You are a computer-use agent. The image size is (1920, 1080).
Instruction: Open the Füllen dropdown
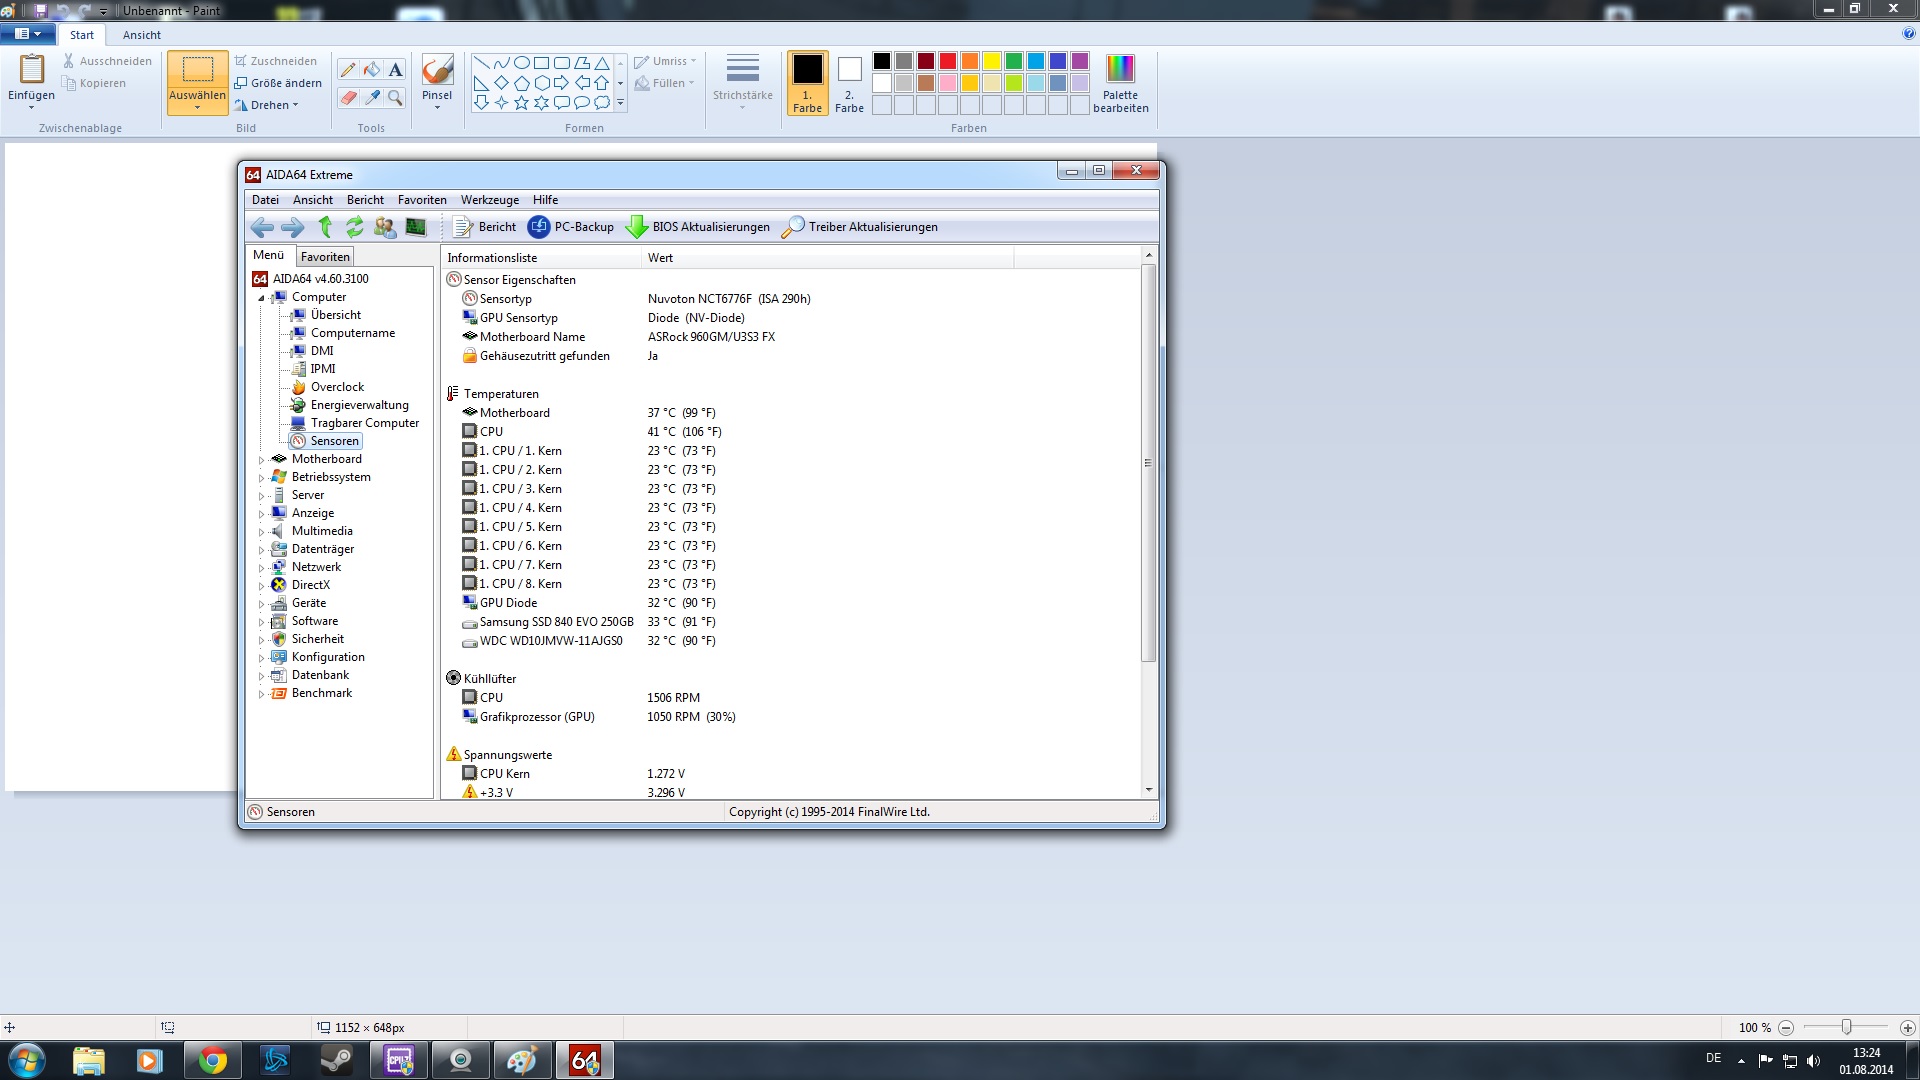click(x=665, y=83)
